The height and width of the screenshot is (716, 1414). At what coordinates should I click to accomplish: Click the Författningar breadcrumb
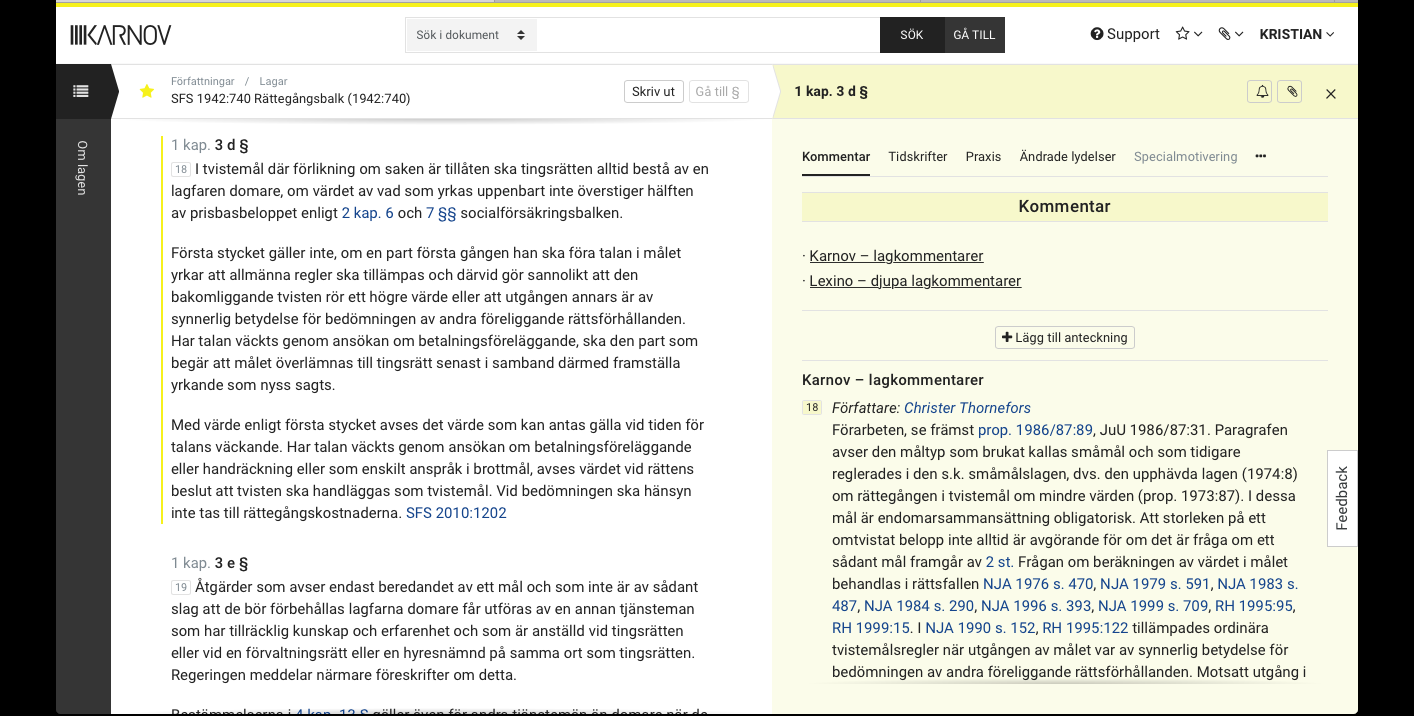click(203, 81)
